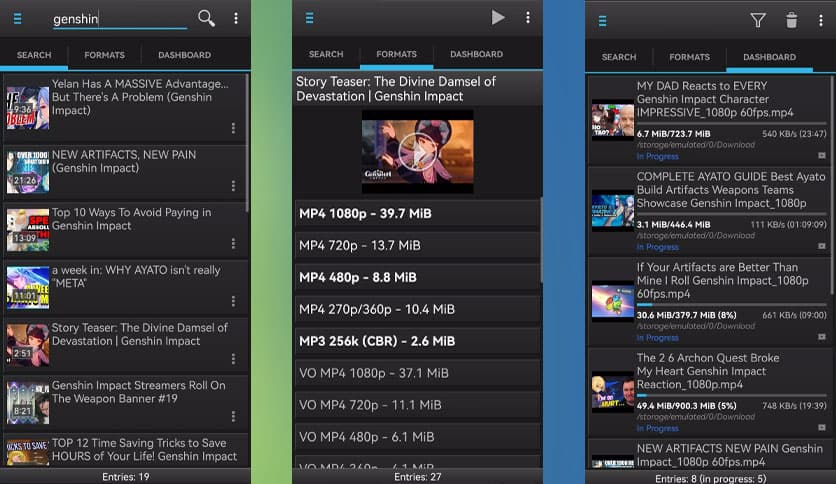Choose MP4 480p - 8.8 MiB format
Image resolution: width=836 pixels, height=484 pixels.
pos(417,278)
